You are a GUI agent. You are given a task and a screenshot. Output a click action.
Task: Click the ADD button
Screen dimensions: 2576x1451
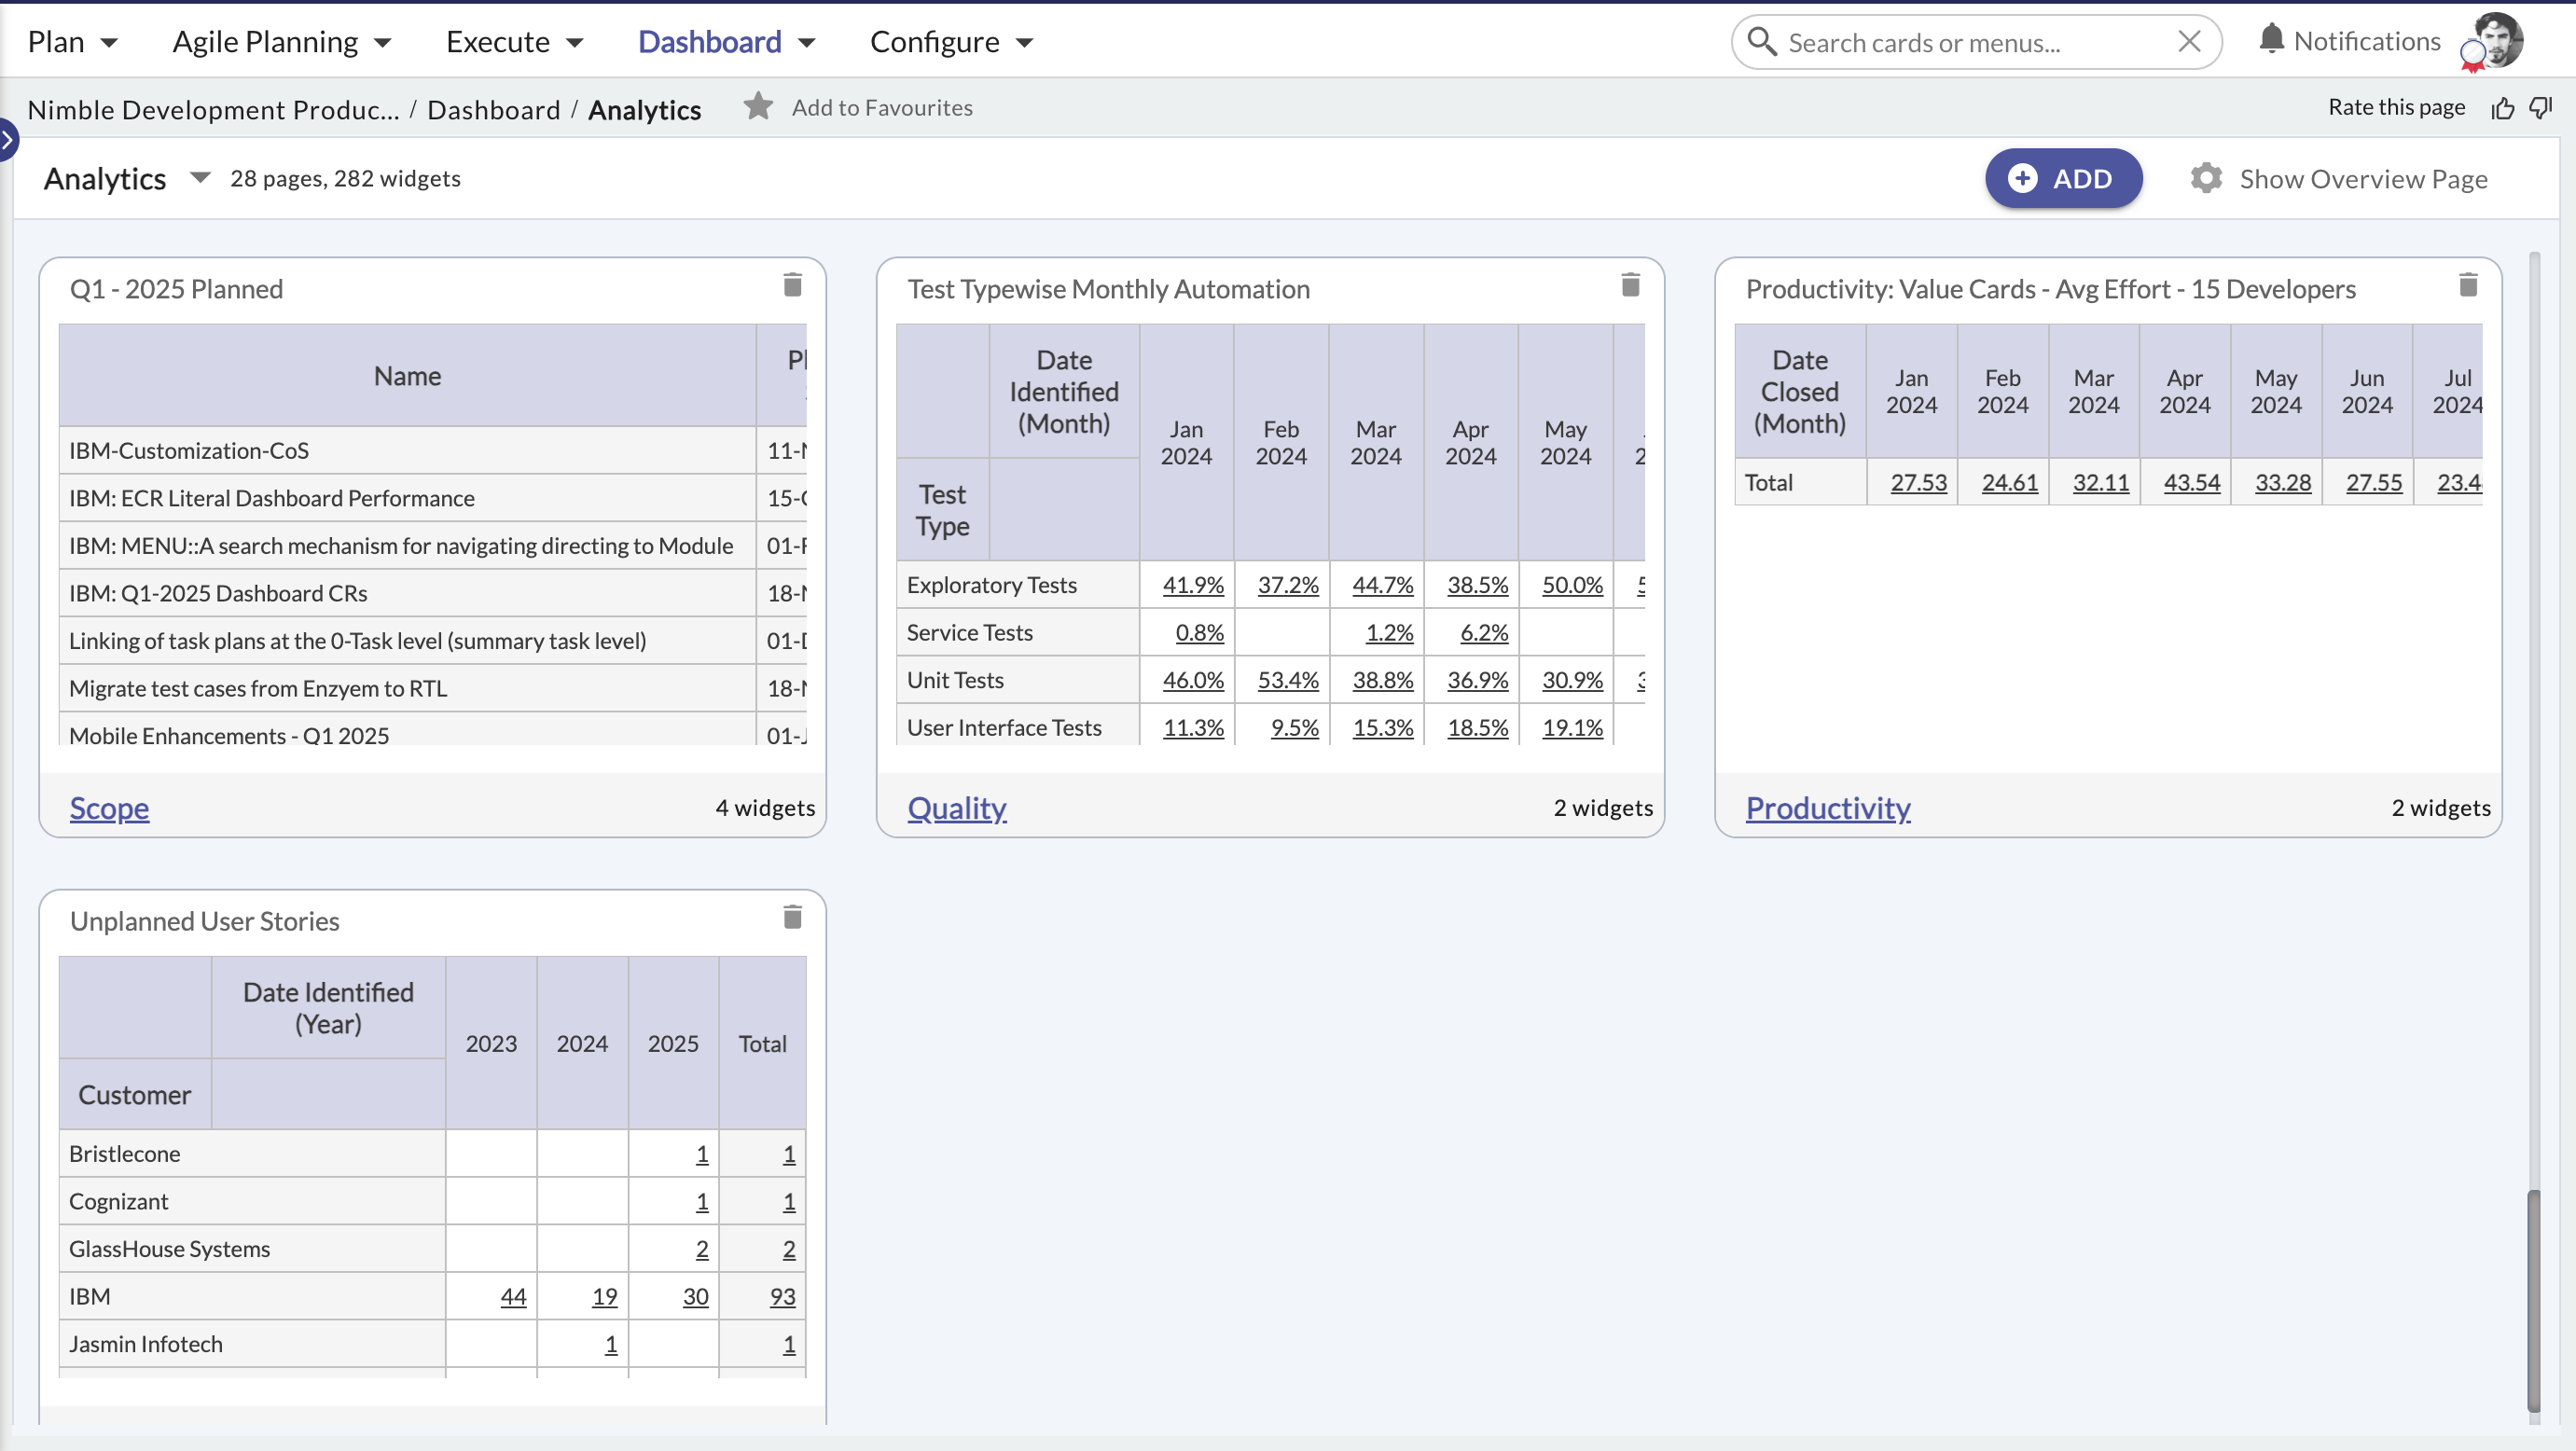click(2063, 178)
